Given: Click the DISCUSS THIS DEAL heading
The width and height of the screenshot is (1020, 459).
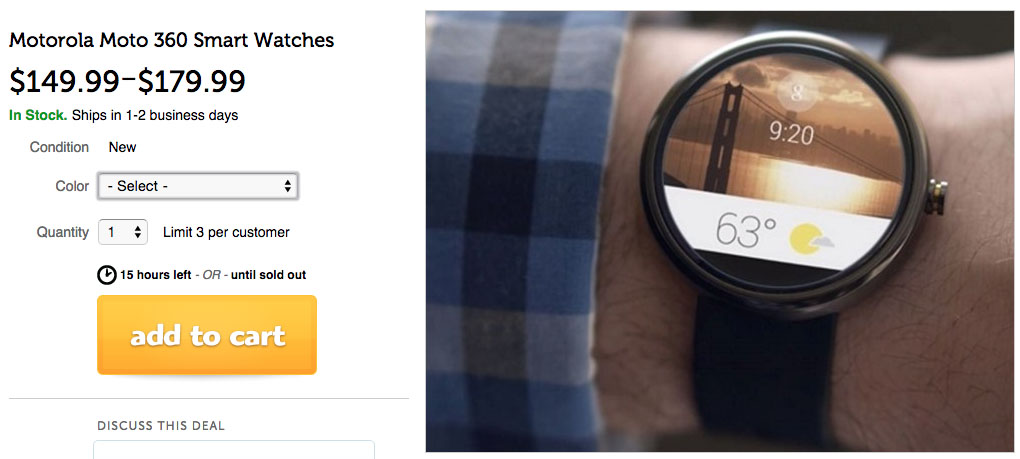Looking at the screenshot, I should coord(161,426).
